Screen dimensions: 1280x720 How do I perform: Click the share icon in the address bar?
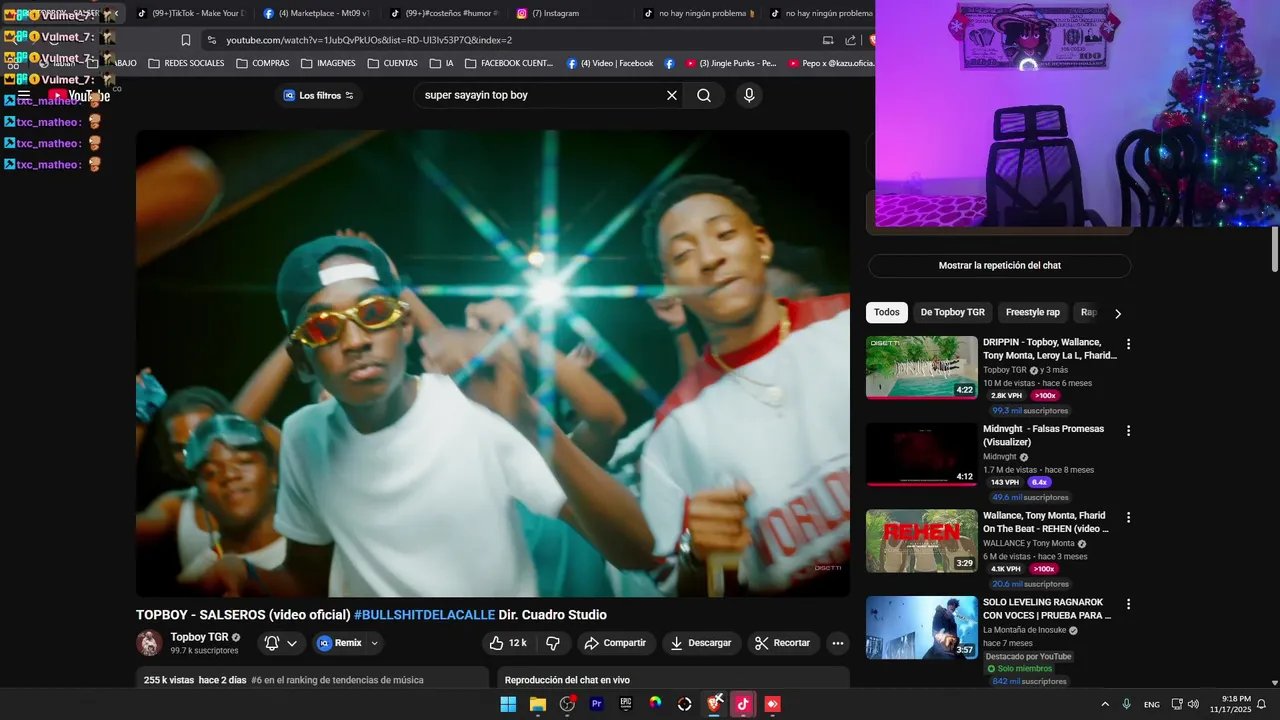[x=850, y=40]
